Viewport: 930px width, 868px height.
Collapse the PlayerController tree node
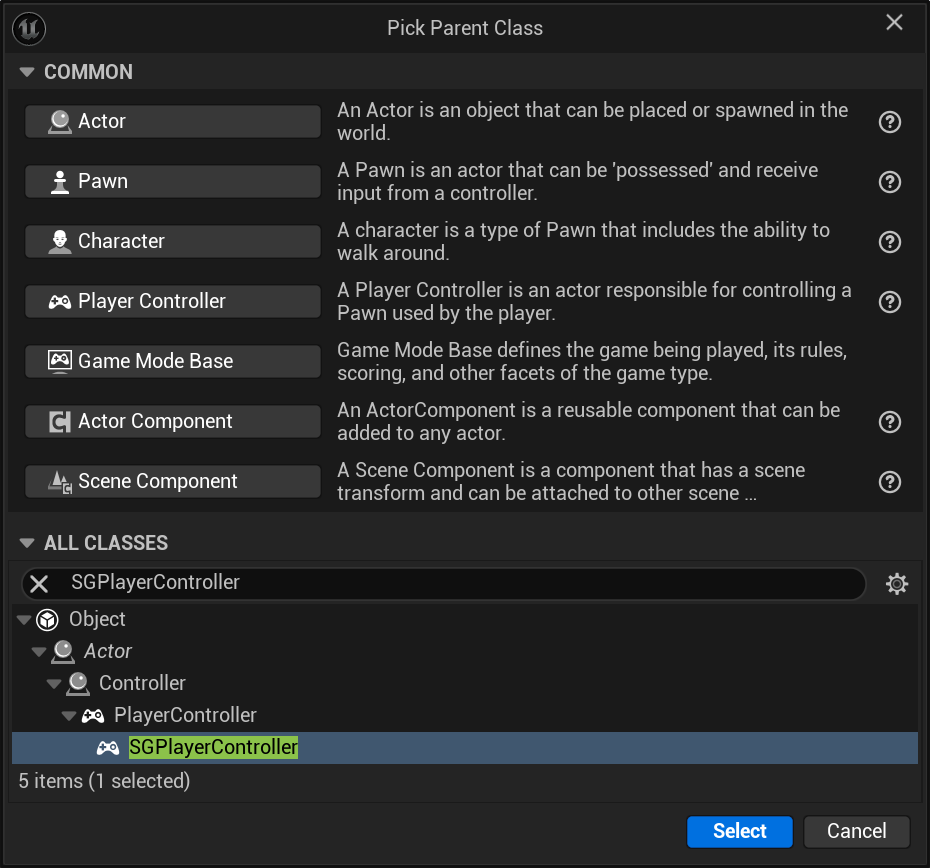tap(68, 715)
